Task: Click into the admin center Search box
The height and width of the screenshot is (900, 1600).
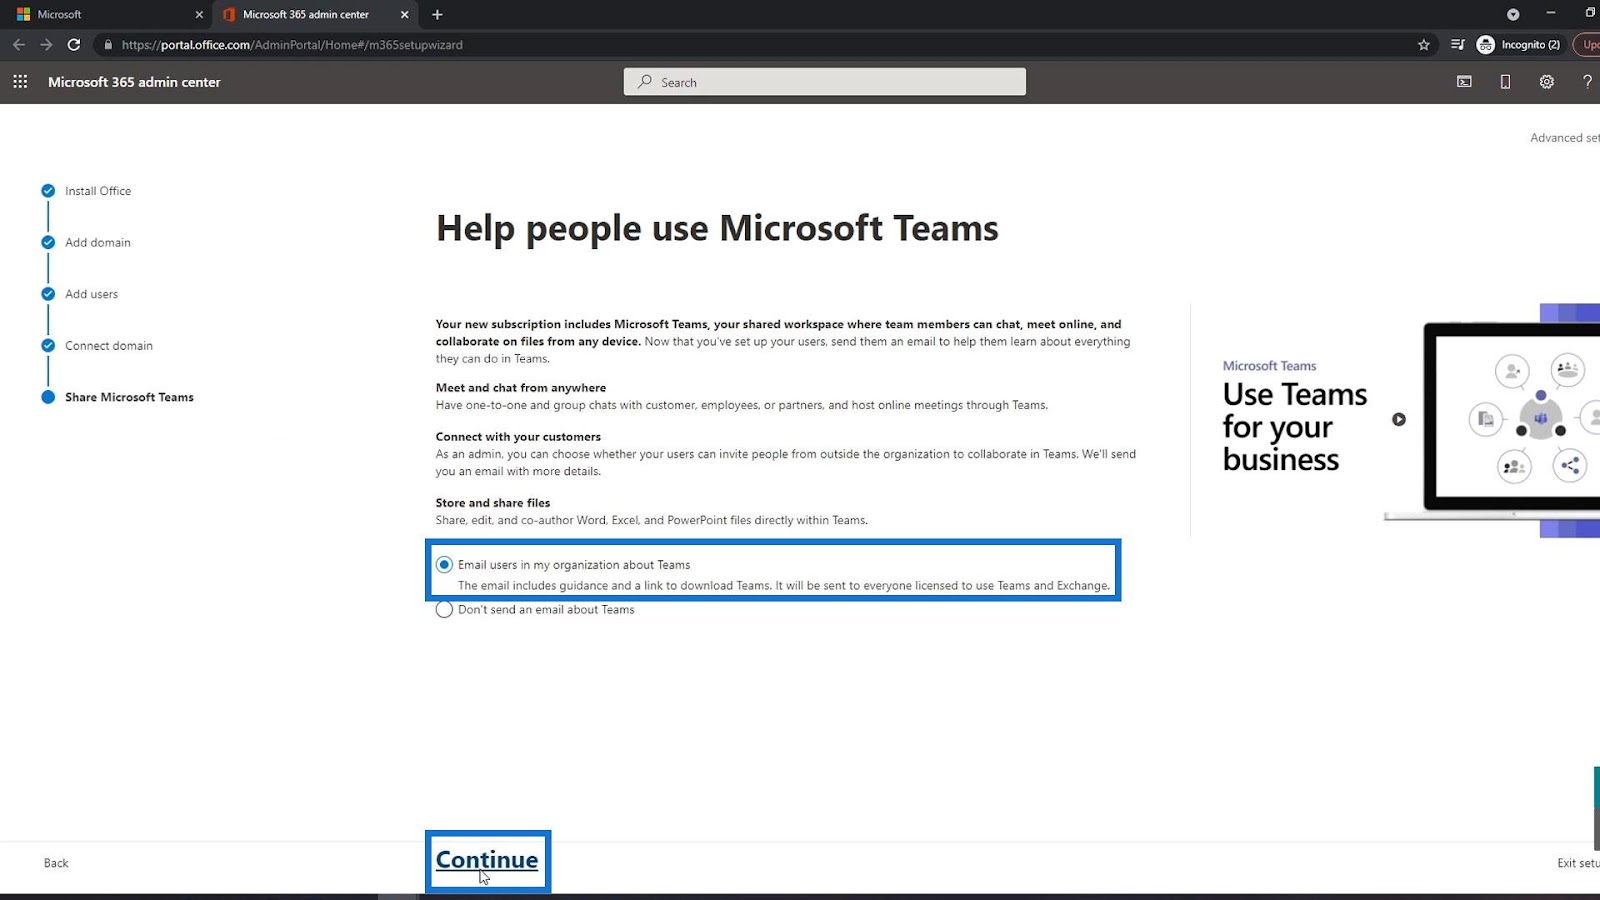Action: (x=825, y=82)
